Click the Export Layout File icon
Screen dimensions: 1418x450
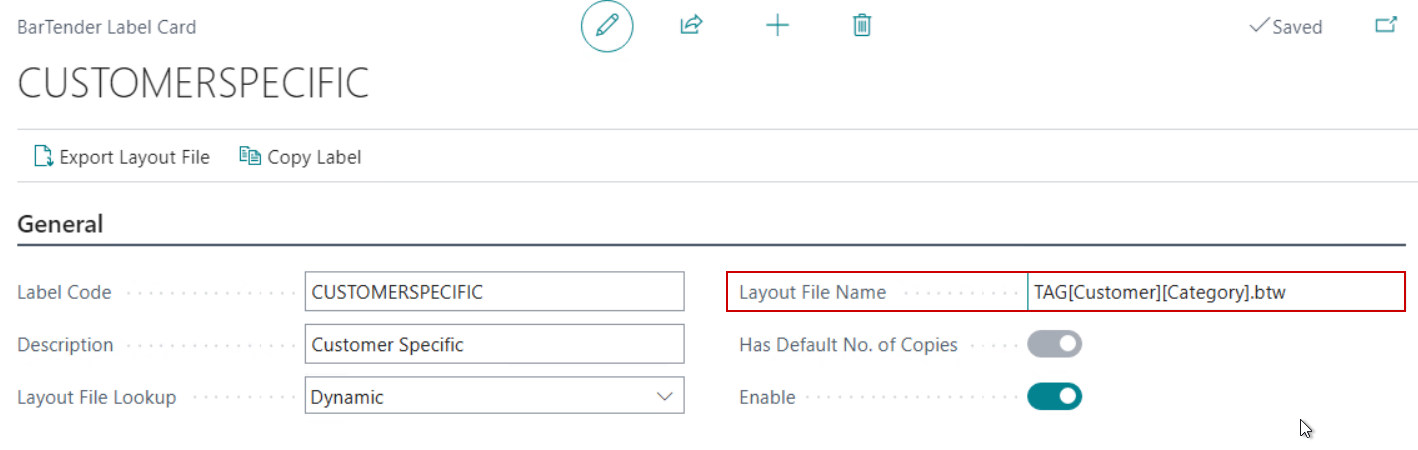pyautogui.click(x=43, y=157)
